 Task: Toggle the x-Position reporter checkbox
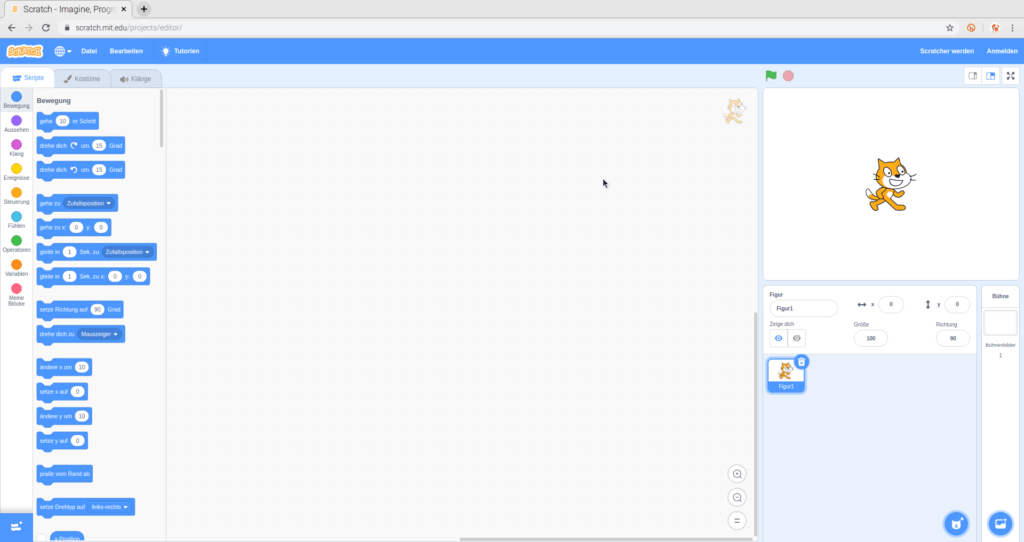coord(41,538)
